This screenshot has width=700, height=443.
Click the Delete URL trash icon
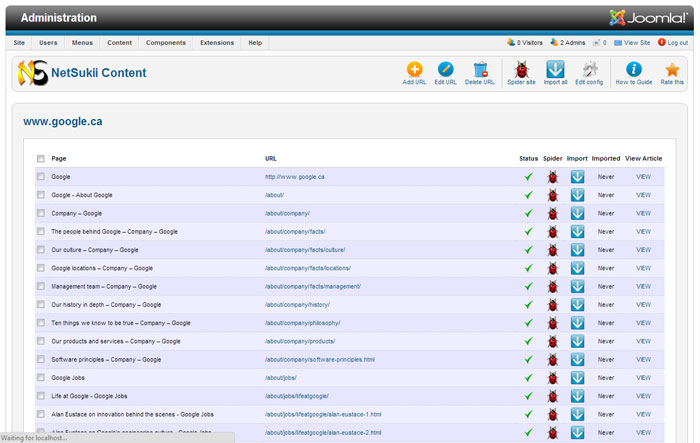click(480, 70)
